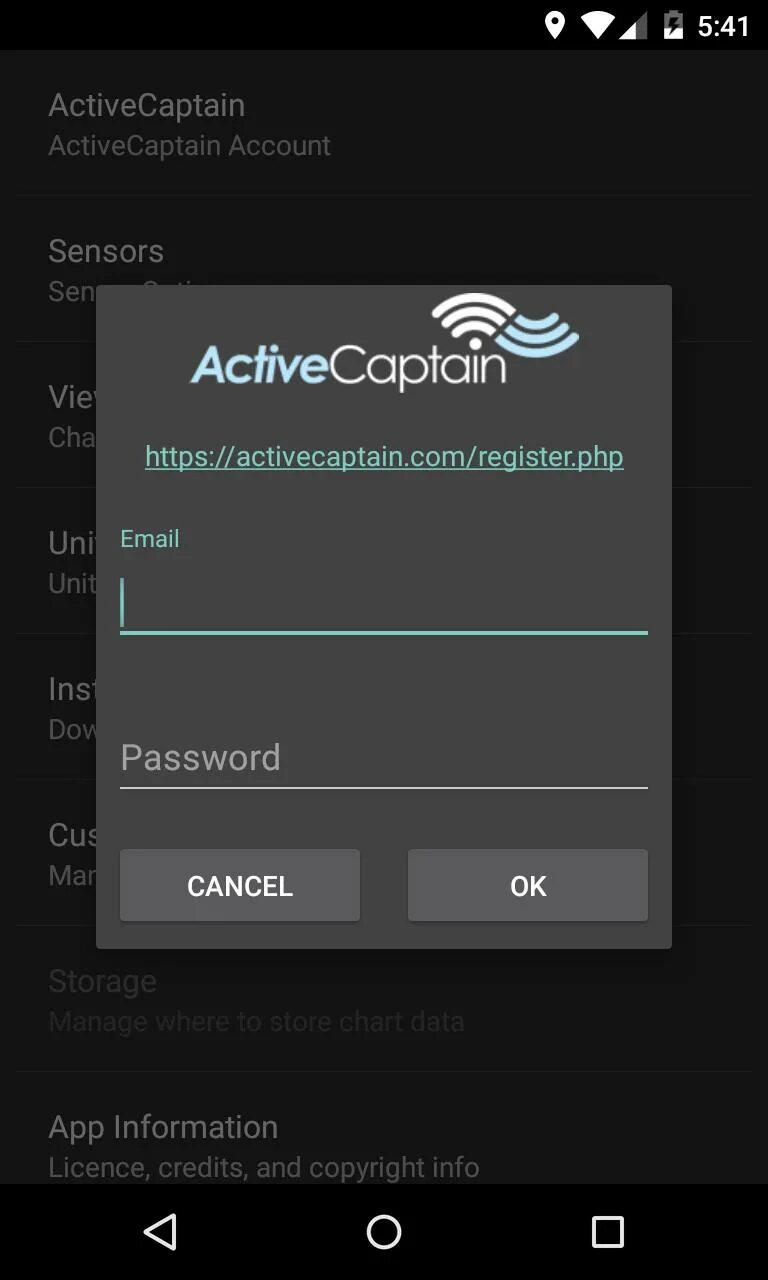The image size is (768, 1280).
Task: Tap the clock in status bar
Action: coord(723,26)
